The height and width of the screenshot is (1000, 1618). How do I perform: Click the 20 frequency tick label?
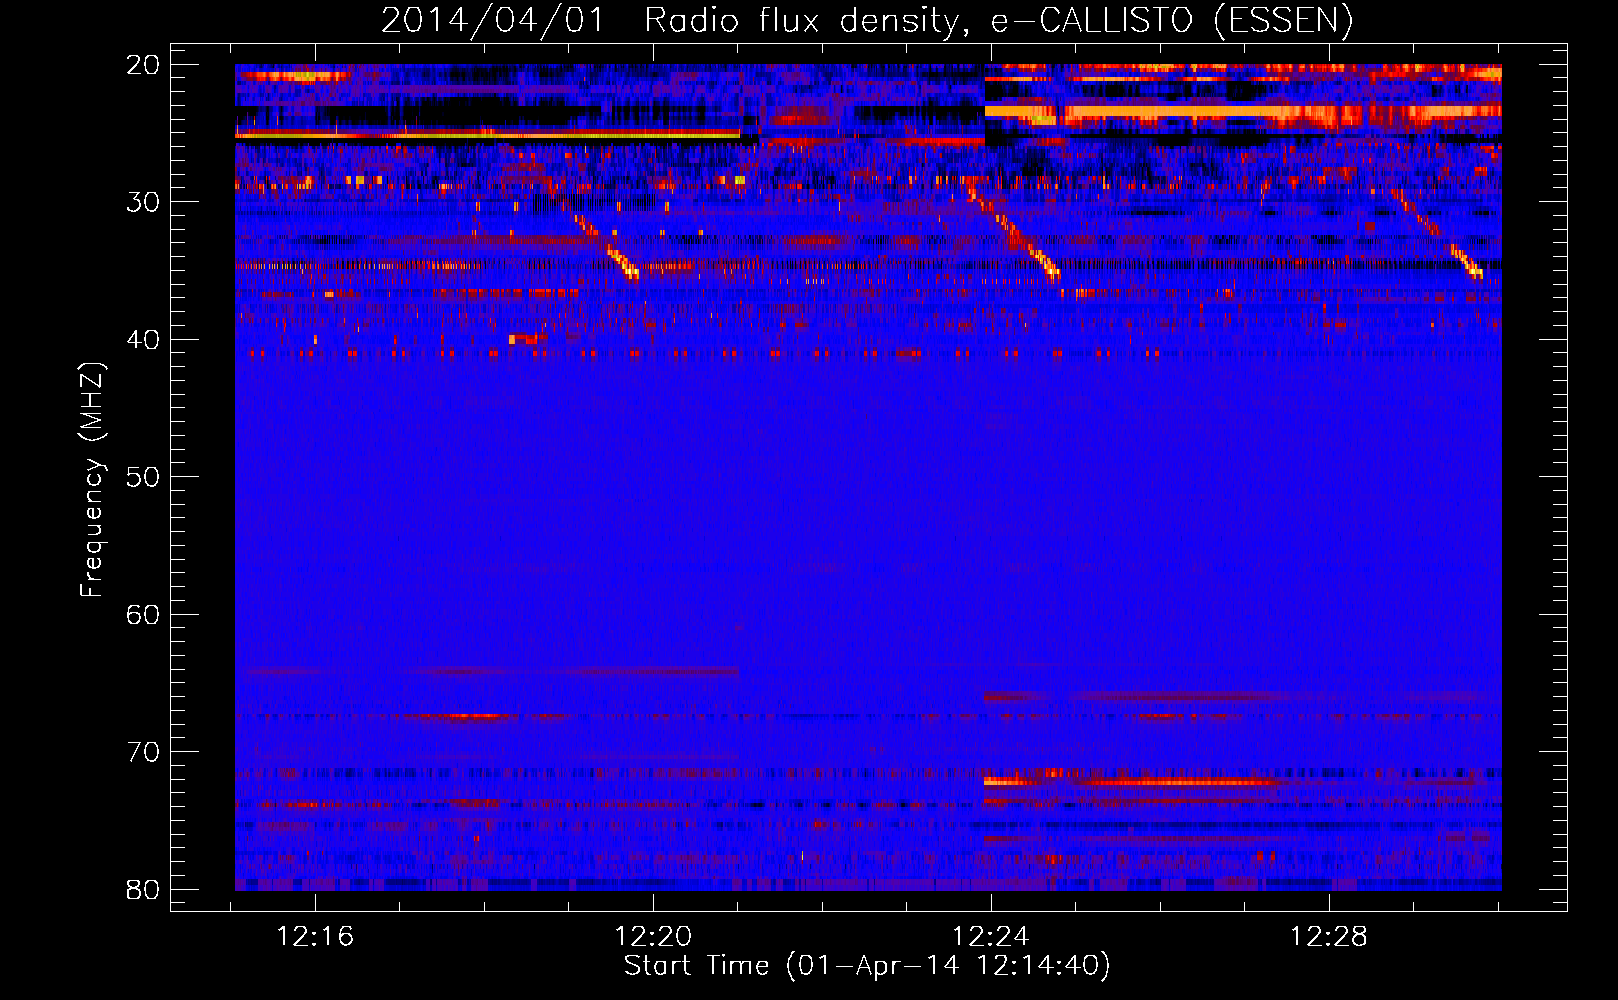[143, 65]
